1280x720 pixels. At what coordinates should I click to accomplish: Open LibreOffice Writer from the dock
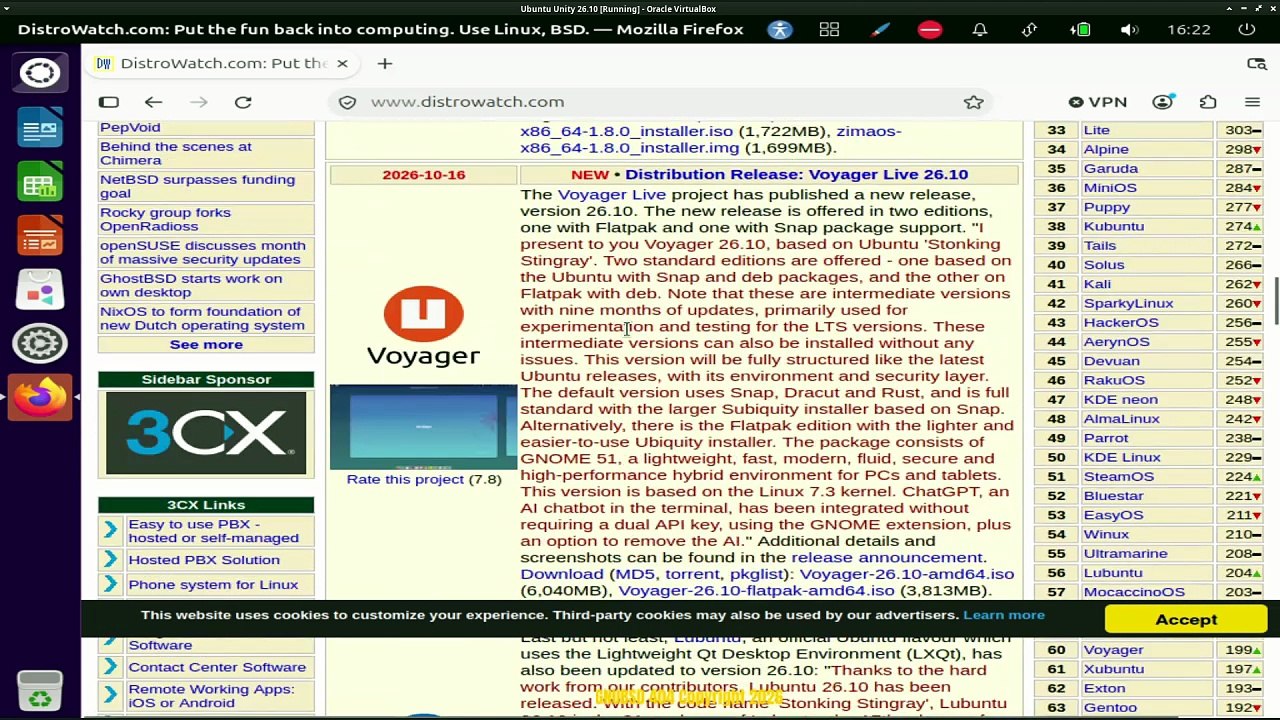coord(40,129)
